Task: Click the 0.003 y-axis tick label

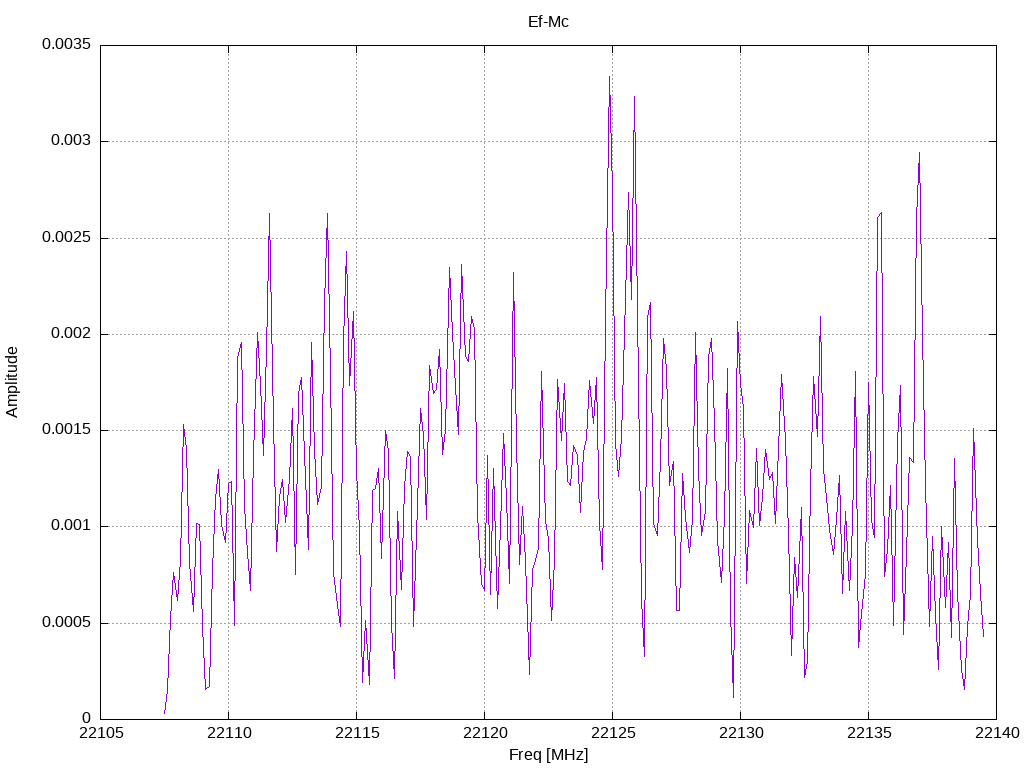Action: (71, 141)
